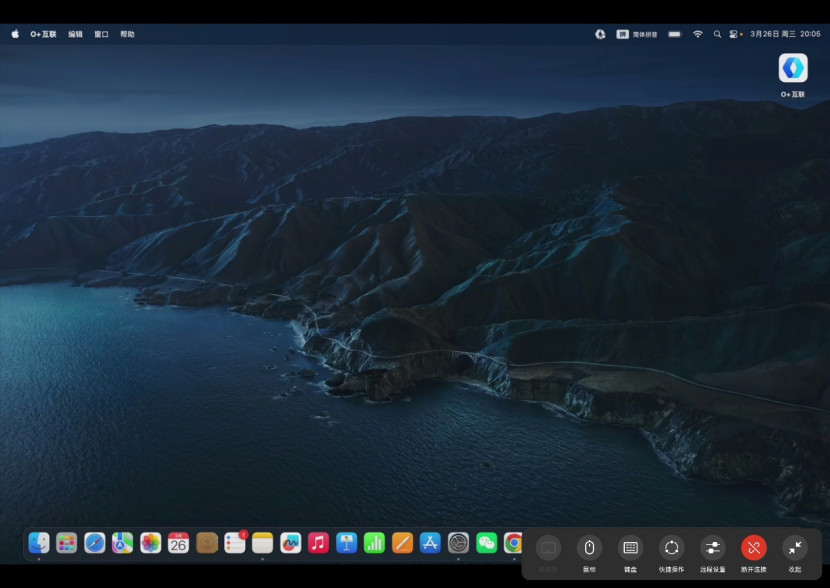Open WeChat from the Dock
Viewport: 830px width, 588px height.
coord(487,543)
